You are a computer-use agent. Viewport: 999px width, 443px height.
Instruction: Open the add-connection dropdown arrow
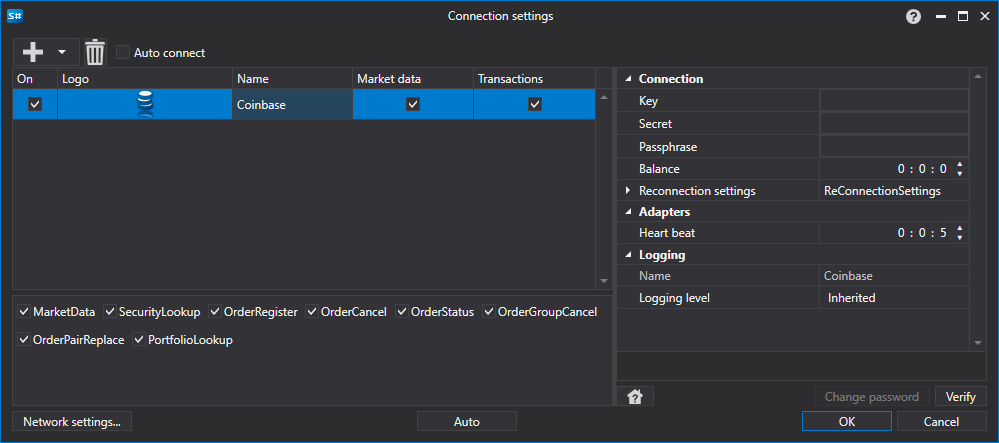tap(62, 52)
